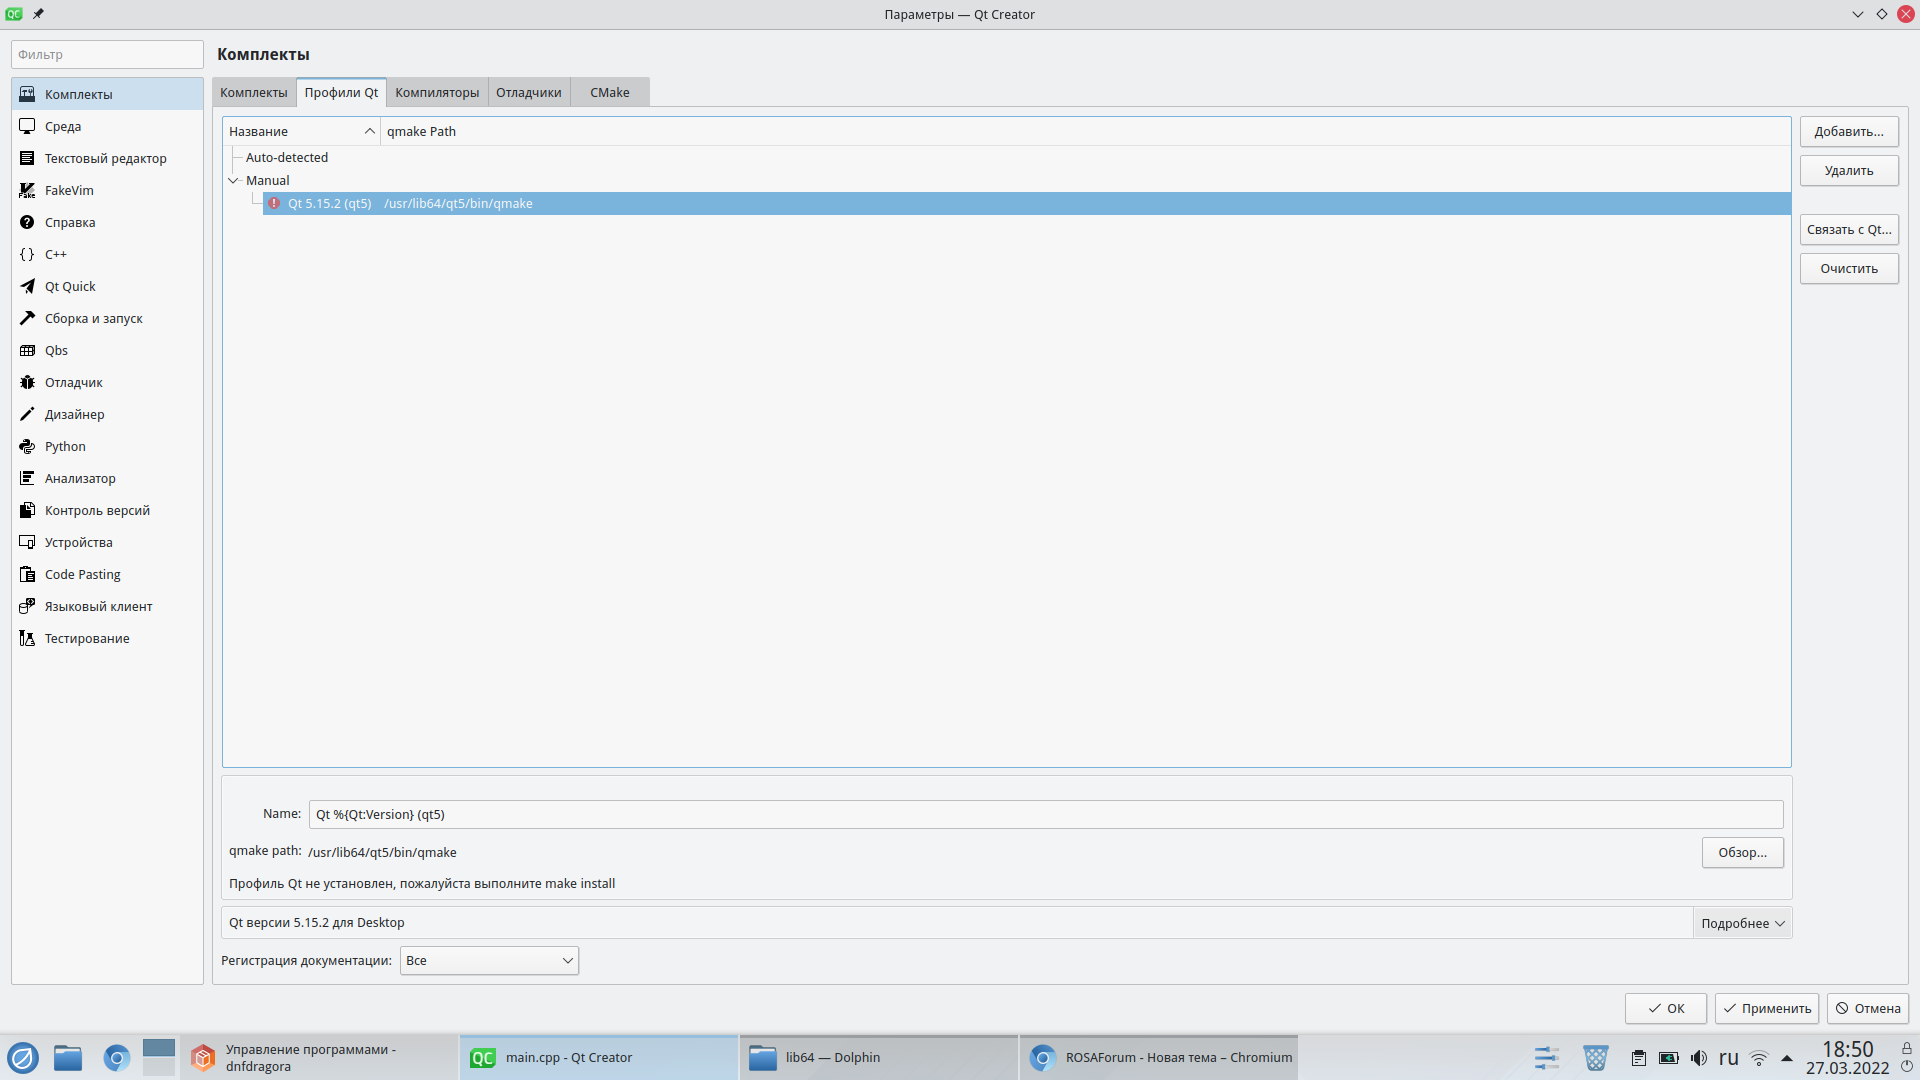
Task: Open Контроль версий settings category
Action: 97,510
